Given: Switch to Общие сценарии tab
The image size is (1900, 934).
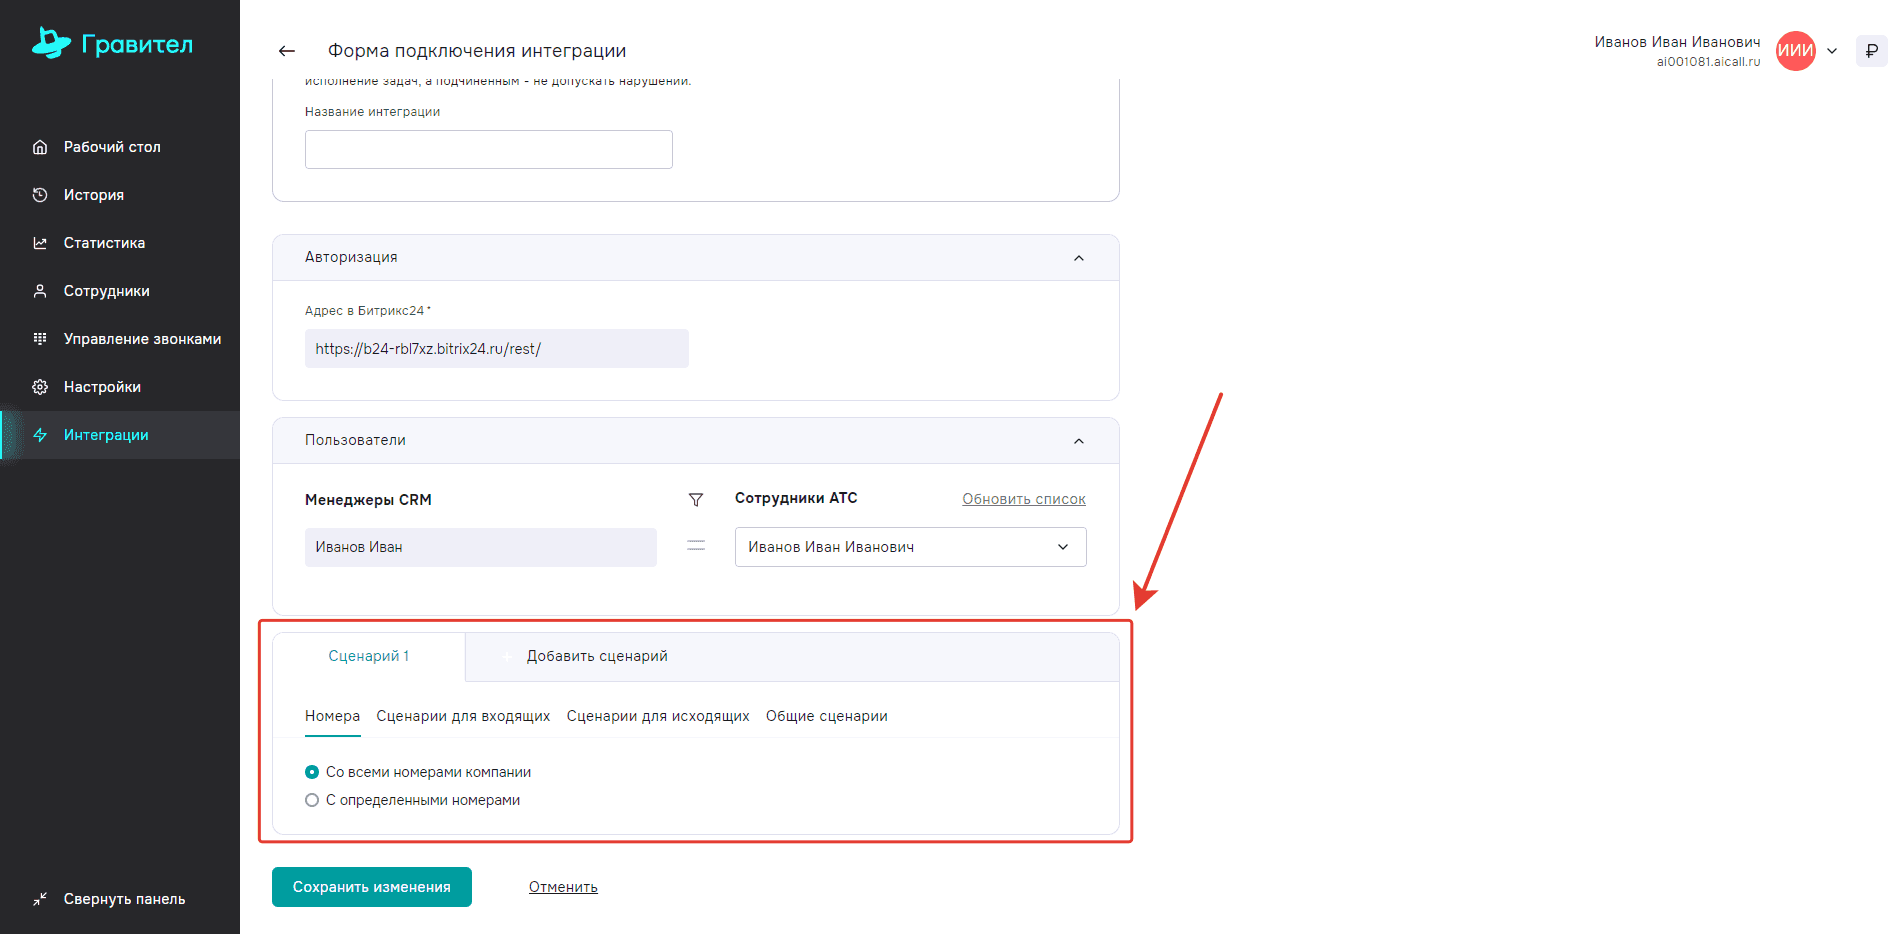Looking at the screenshot, I should (x=826, y=716).
